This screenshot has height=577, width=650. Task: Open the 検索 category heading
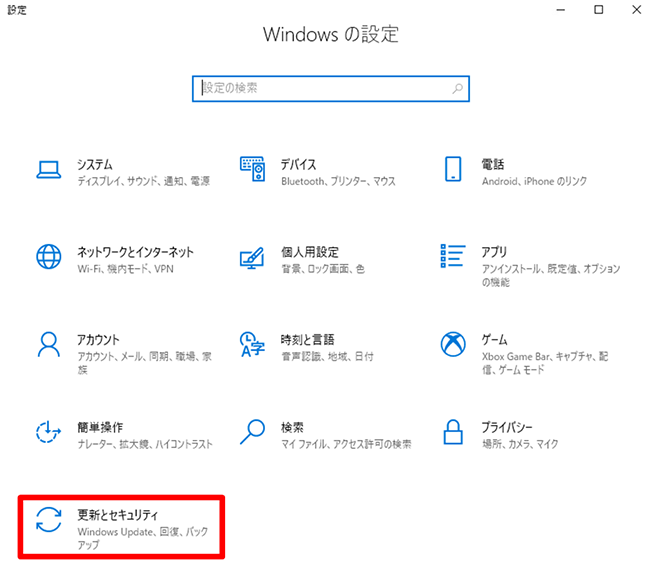tap(292, 427)
